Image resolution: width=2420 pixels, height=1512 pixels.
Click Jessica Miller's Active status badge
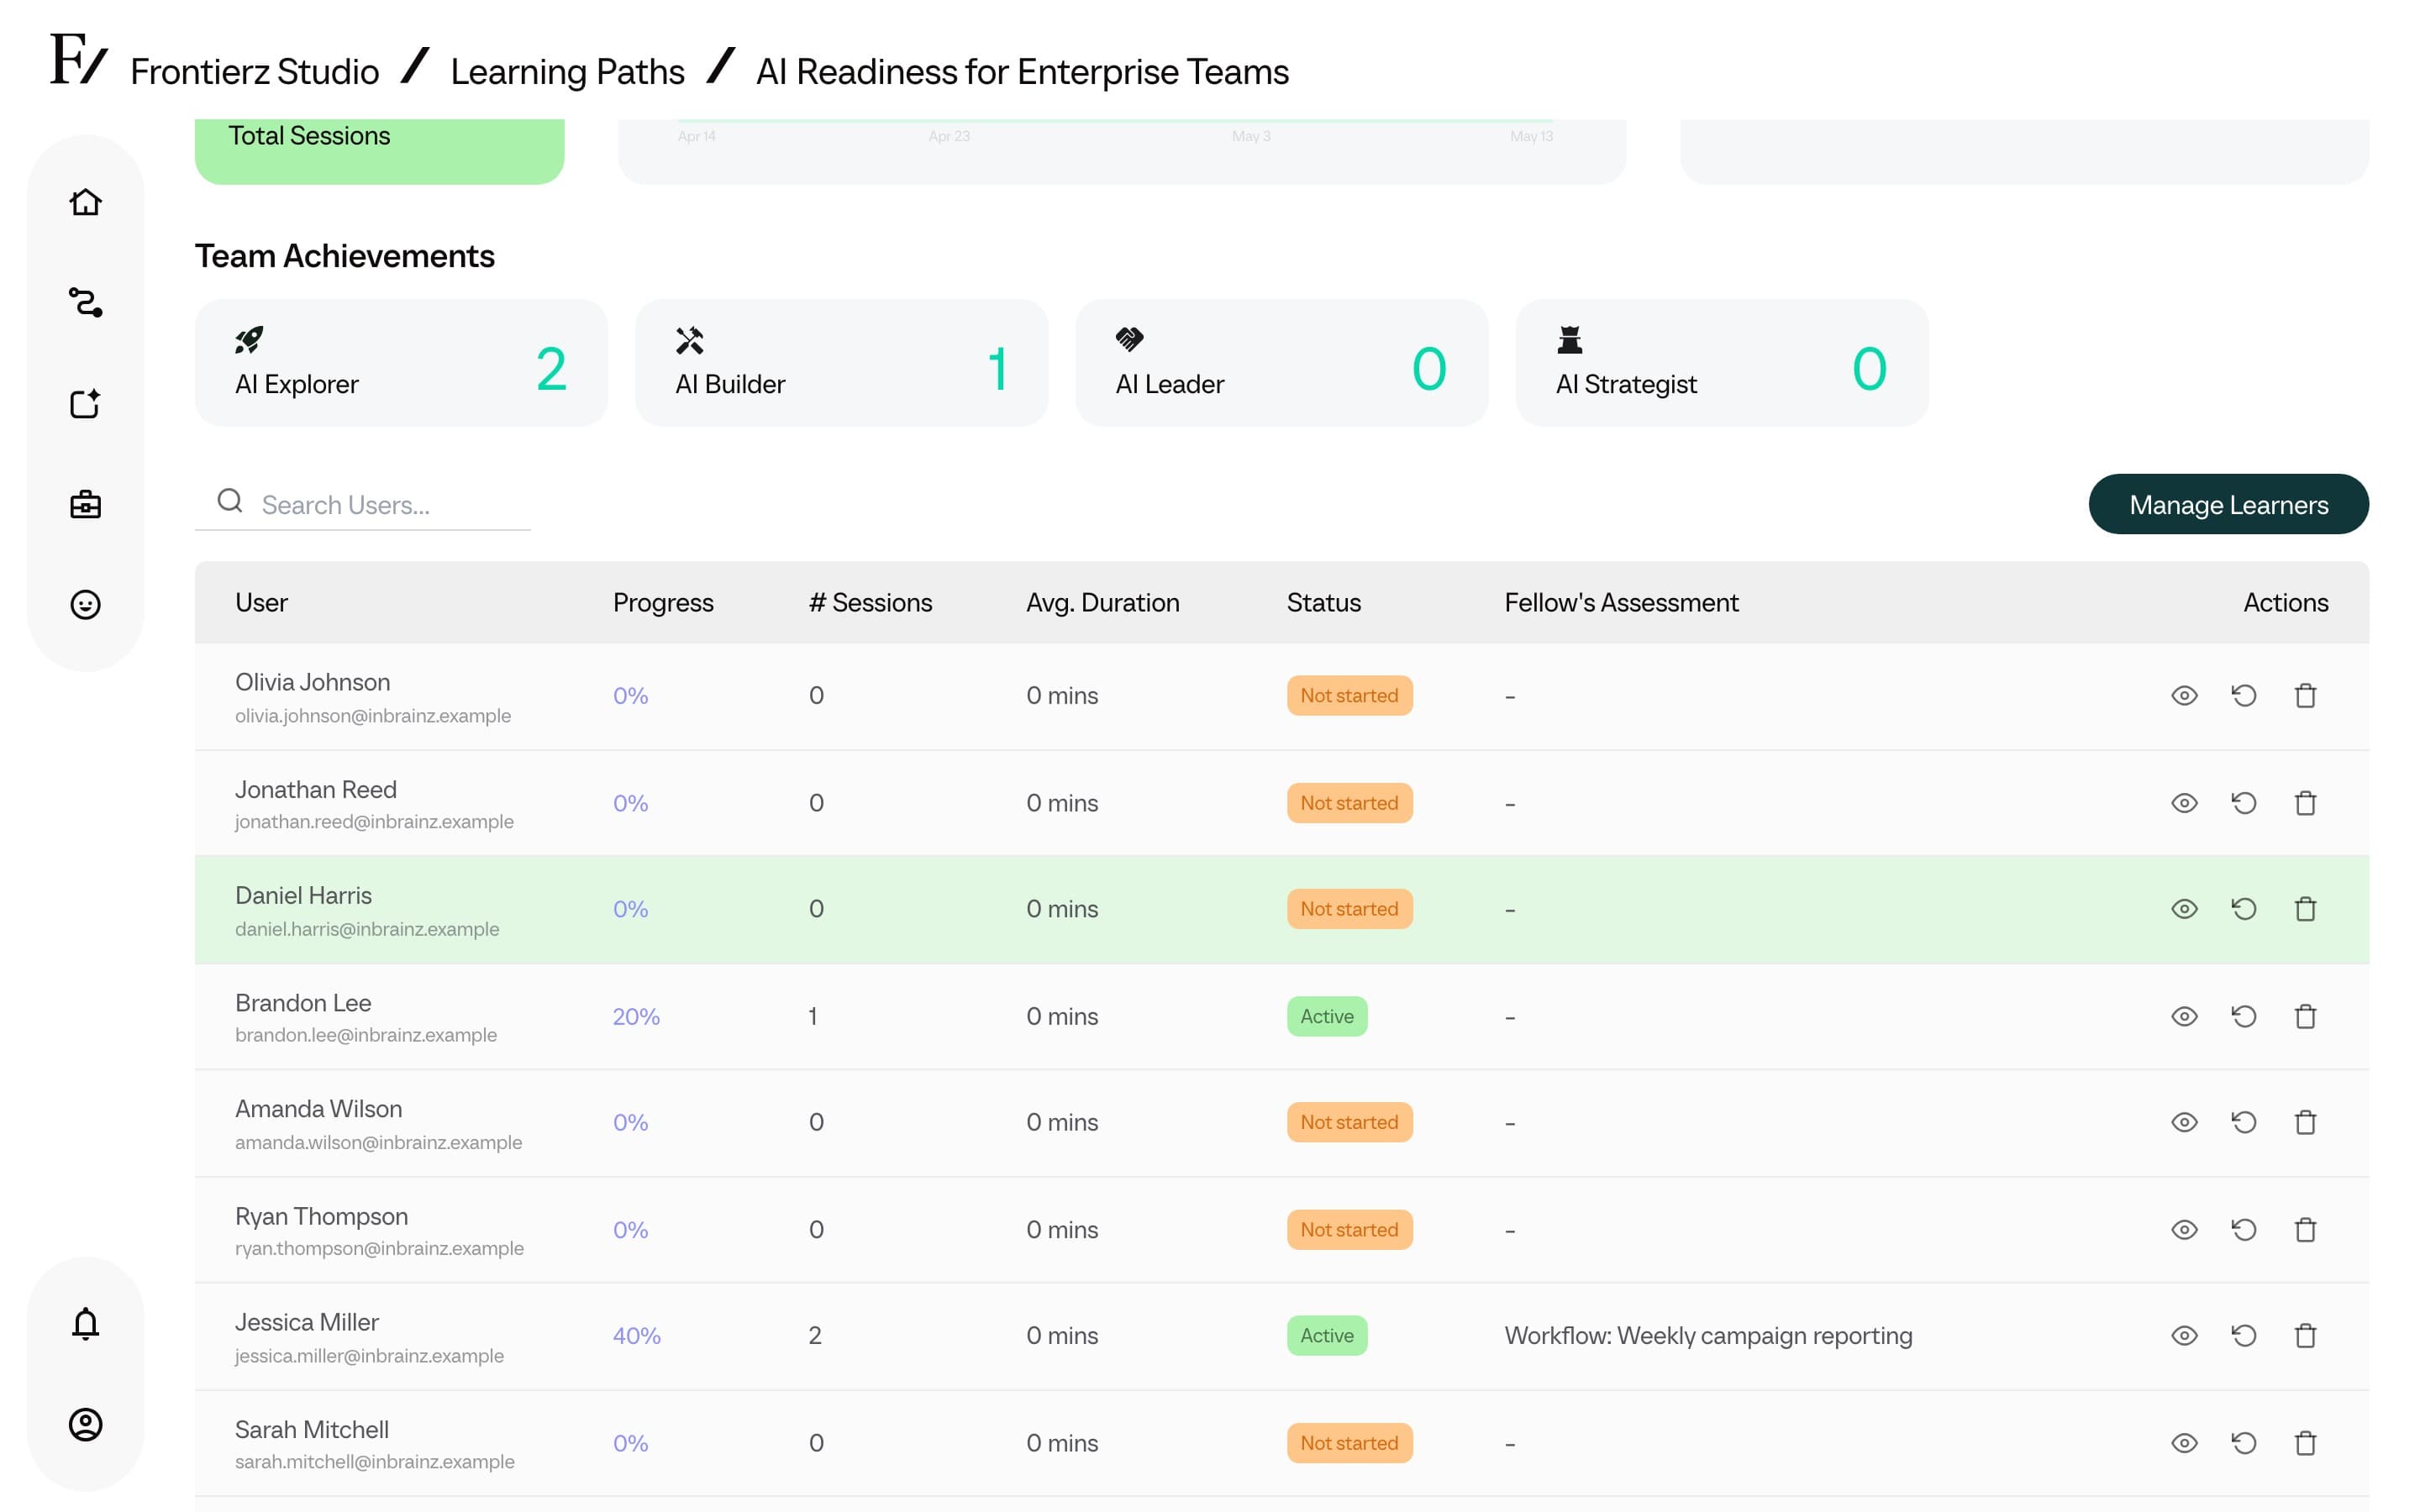pyautogui.click(x=1326, y=1335)
